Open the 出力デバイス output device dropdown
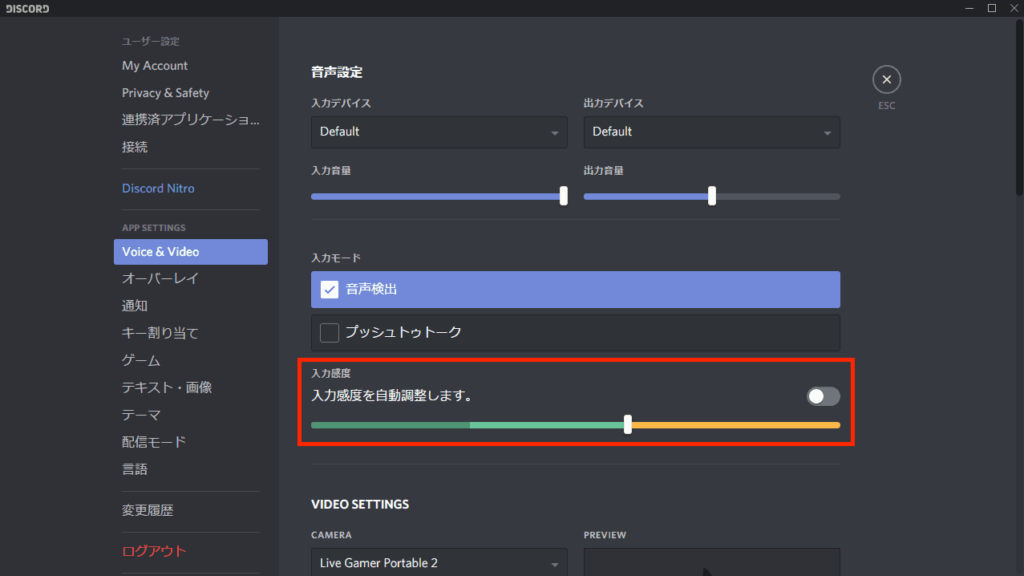The height and width of the screenshot is (576, 1024). click(711, 132)
